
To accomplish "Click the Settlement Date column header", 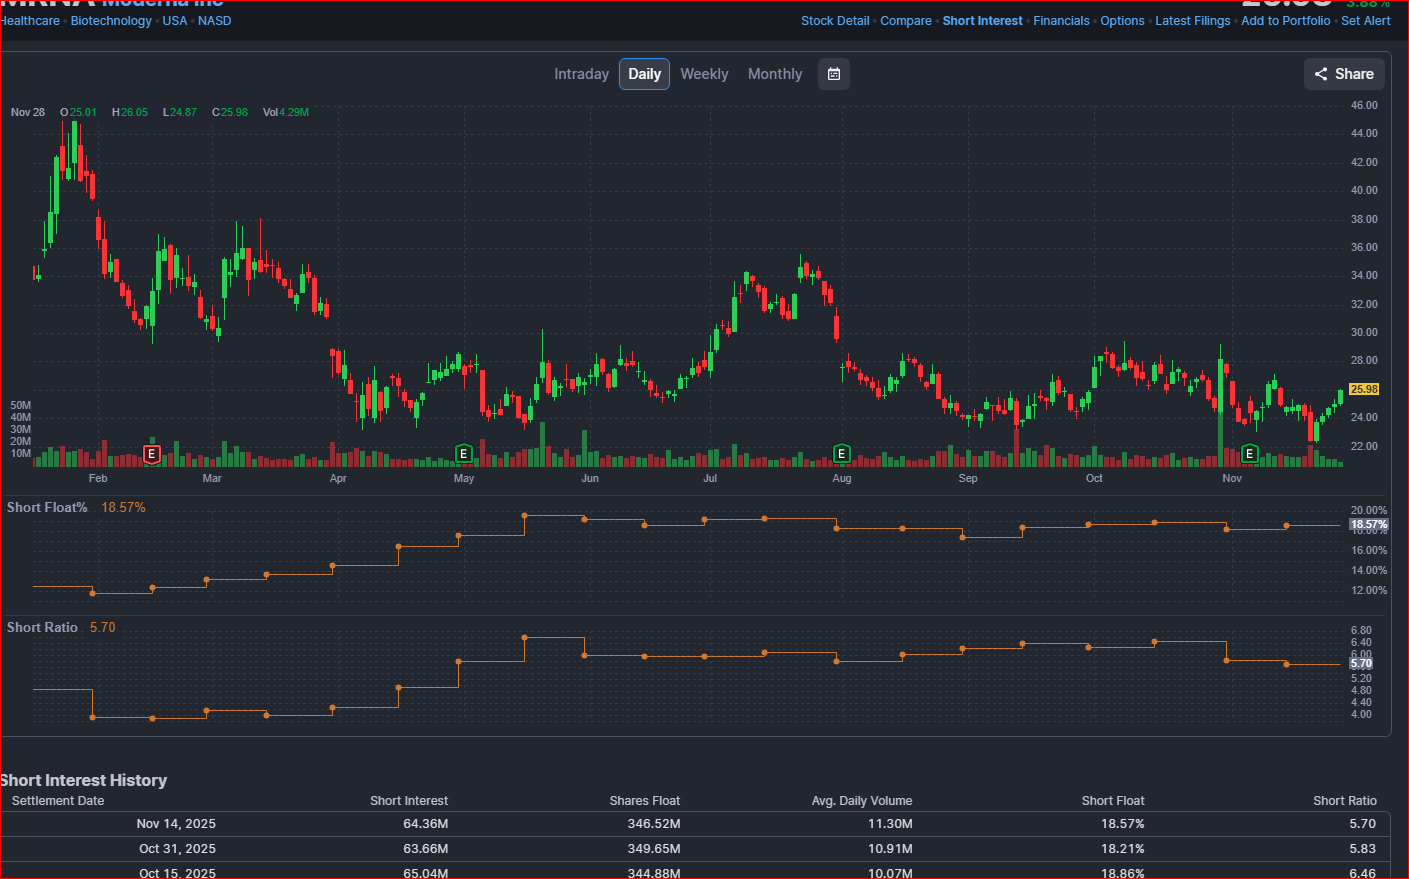I will pos(58,801).
